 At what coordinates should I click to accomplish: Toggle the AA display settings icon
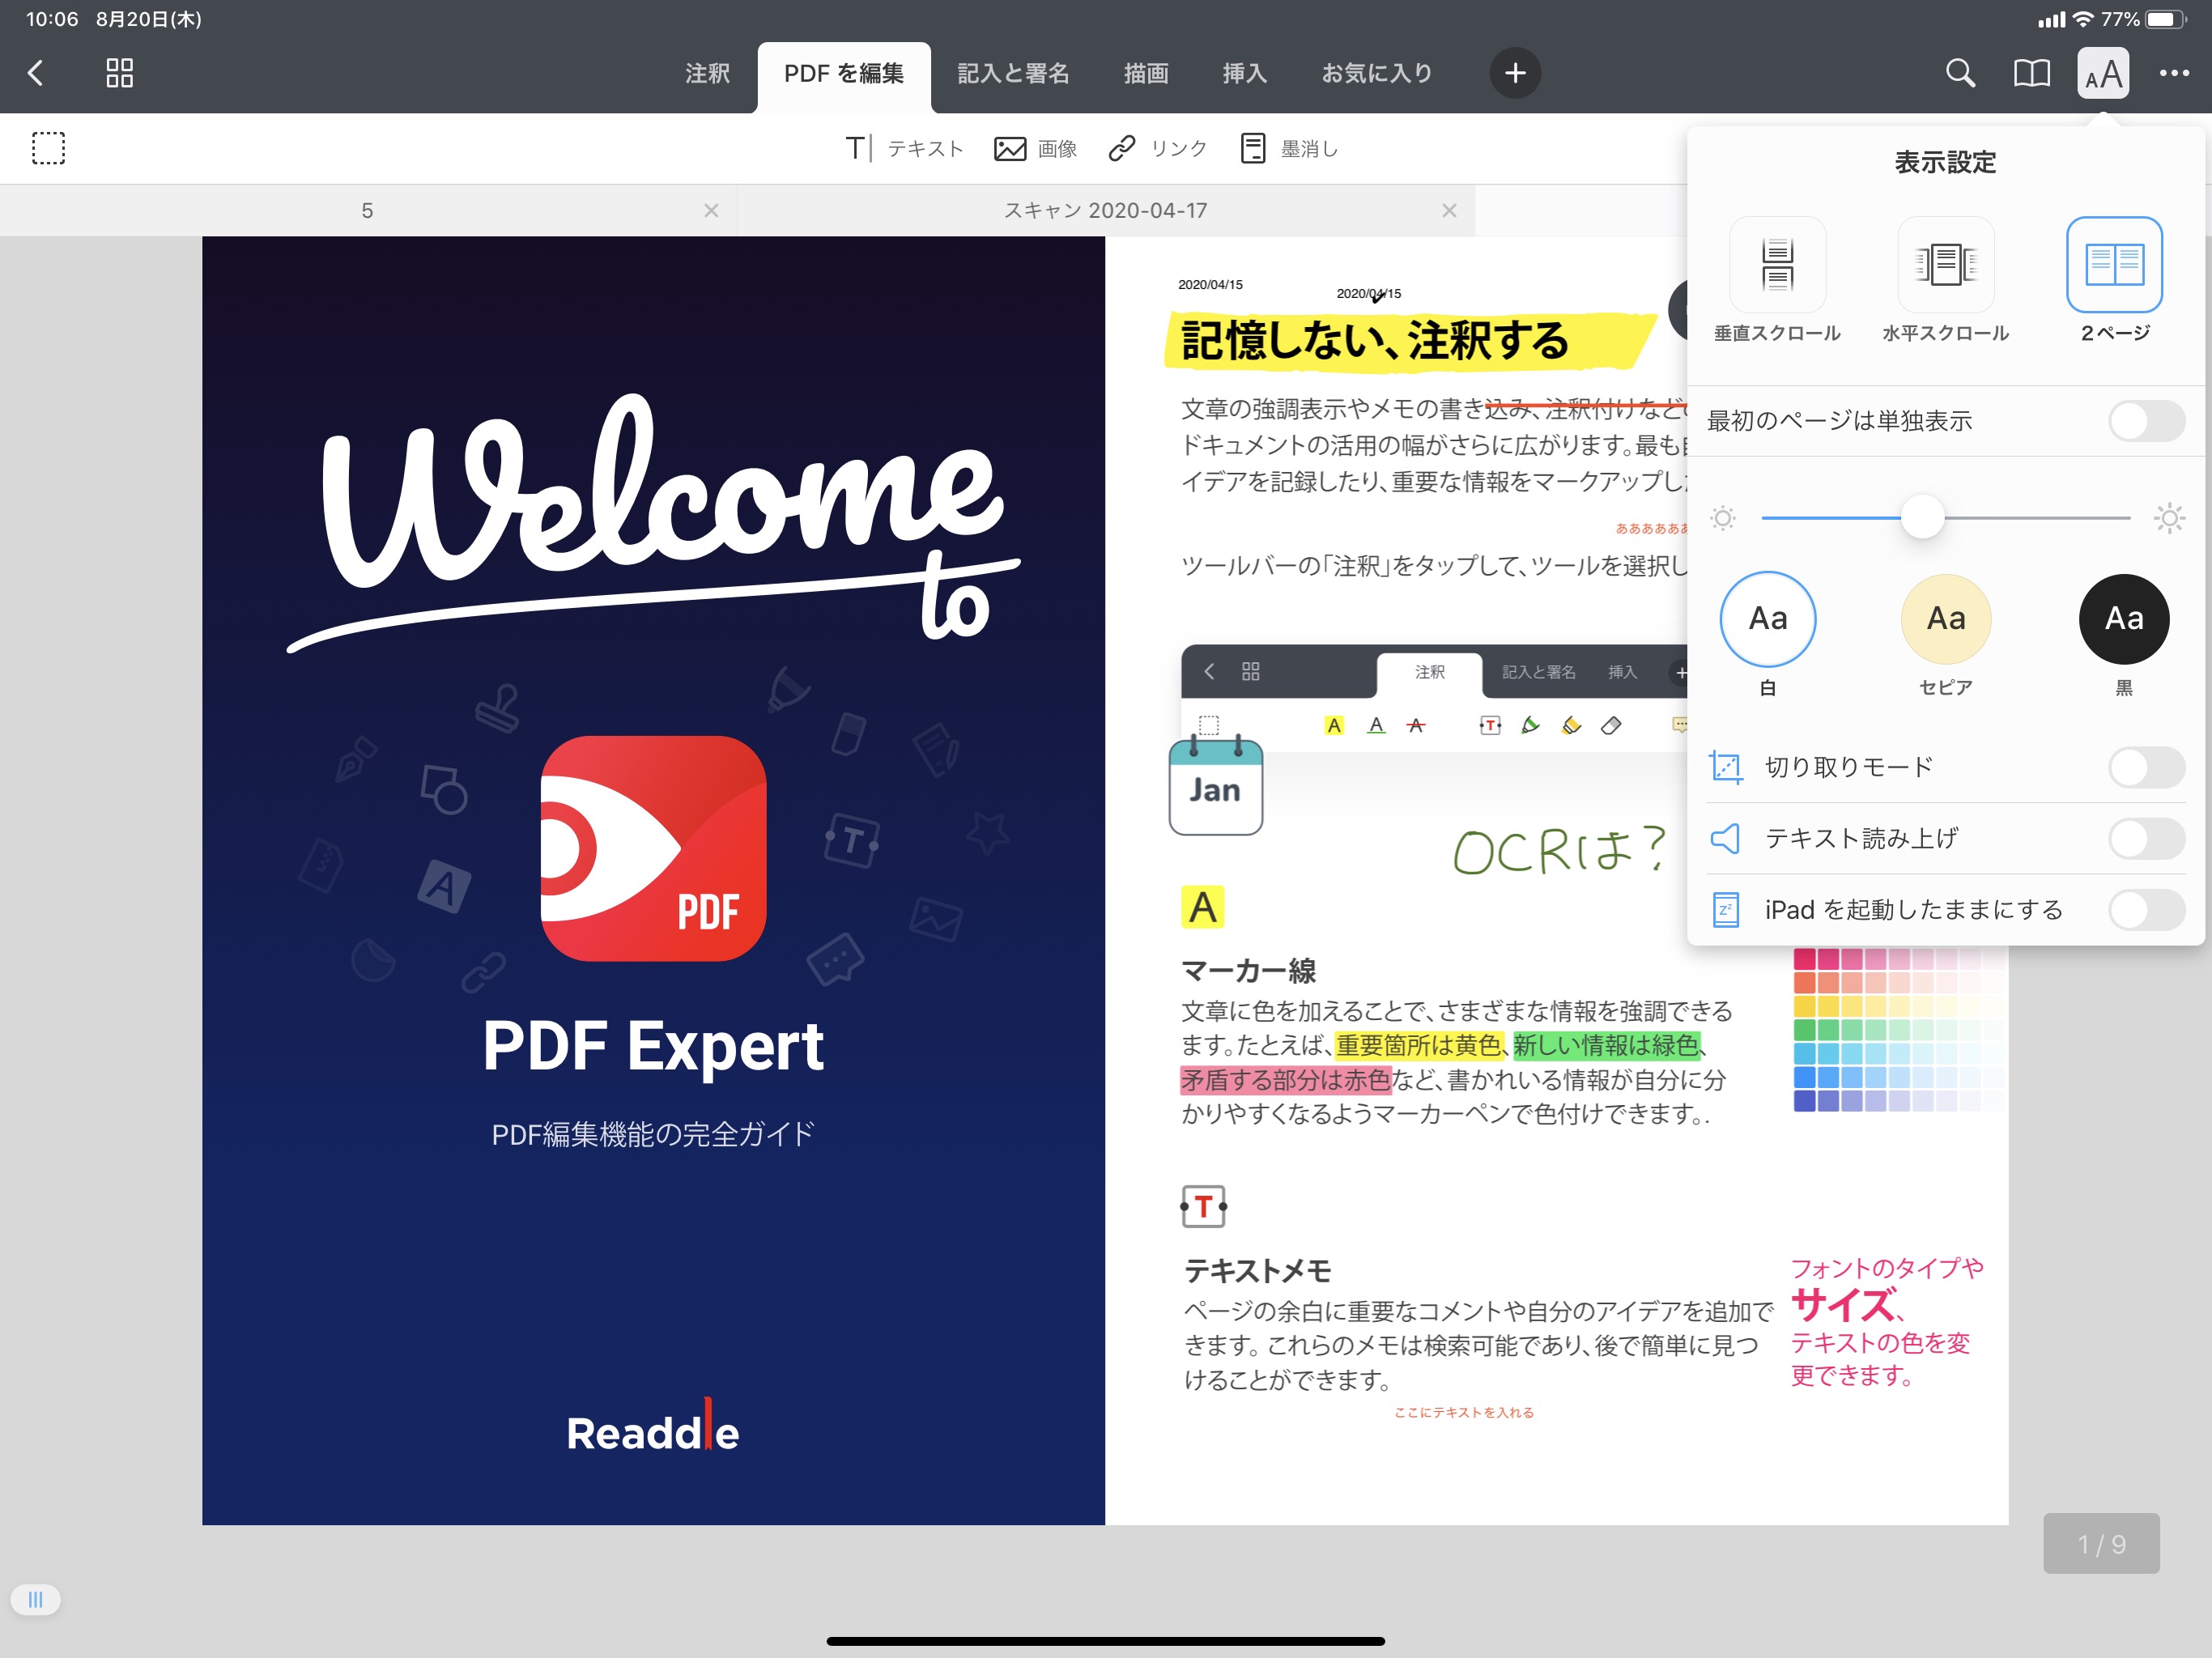coord(2103,73)
